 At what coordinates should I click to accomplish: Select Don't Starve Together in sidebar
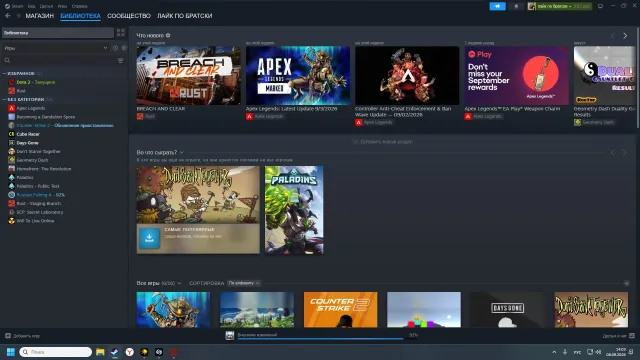click(x=38, y=151)
